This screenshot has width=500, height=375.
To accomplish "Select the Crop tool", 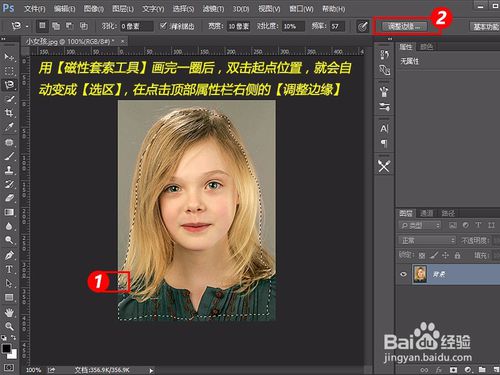I will (9, 113).
